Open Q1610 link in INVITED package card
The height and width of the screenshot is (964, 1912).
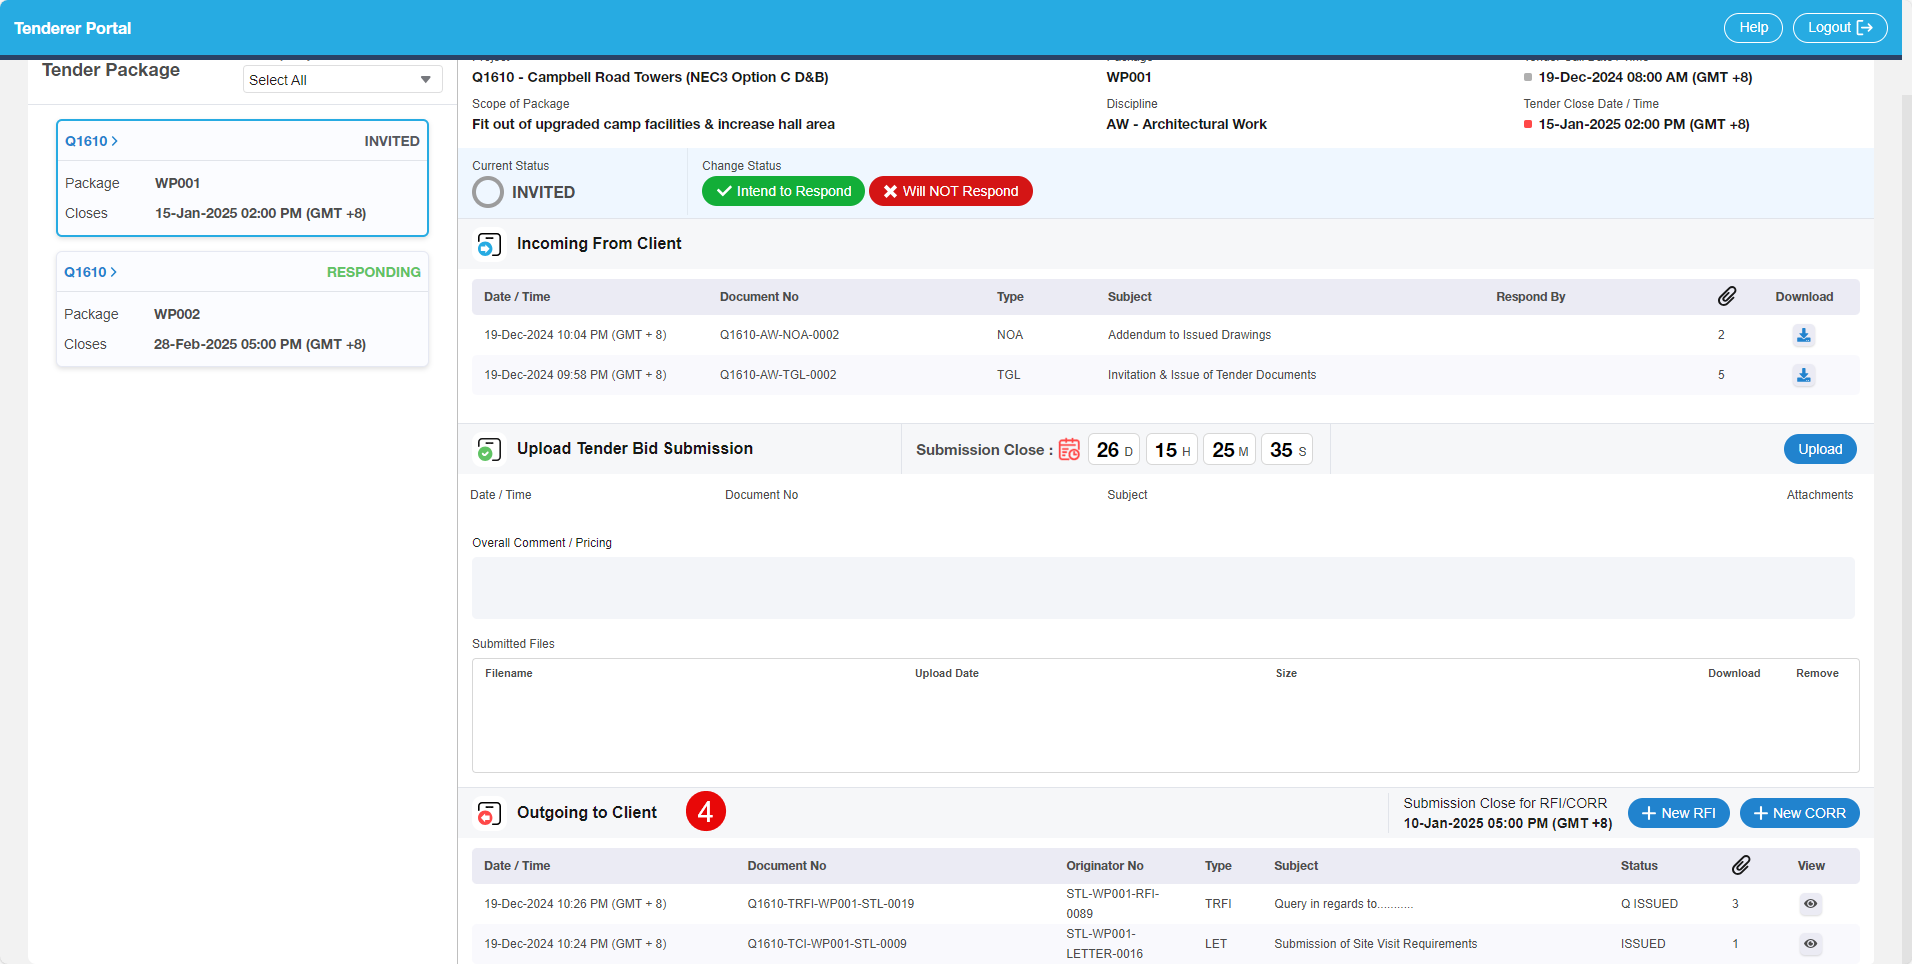[x=91, y=141]
